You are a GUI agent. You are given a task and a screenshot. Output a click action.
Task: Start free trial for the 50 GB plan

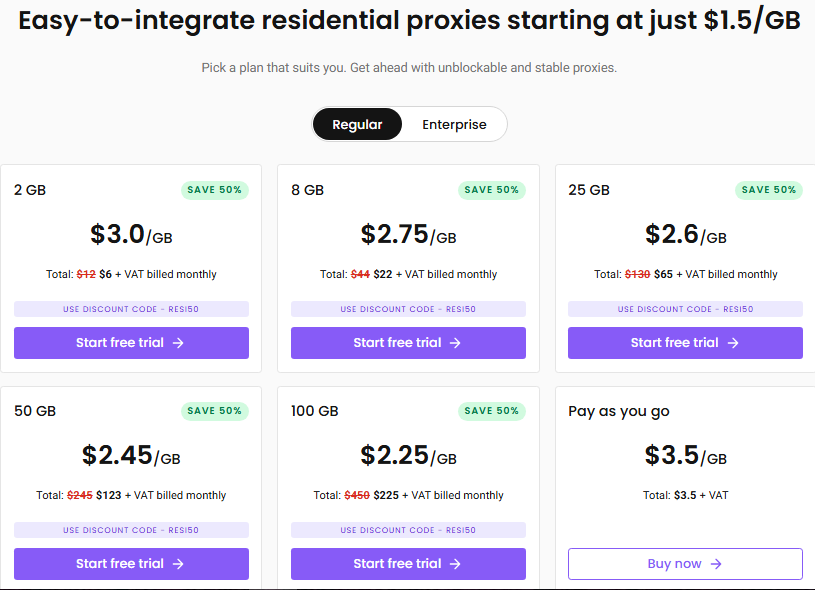120,564
